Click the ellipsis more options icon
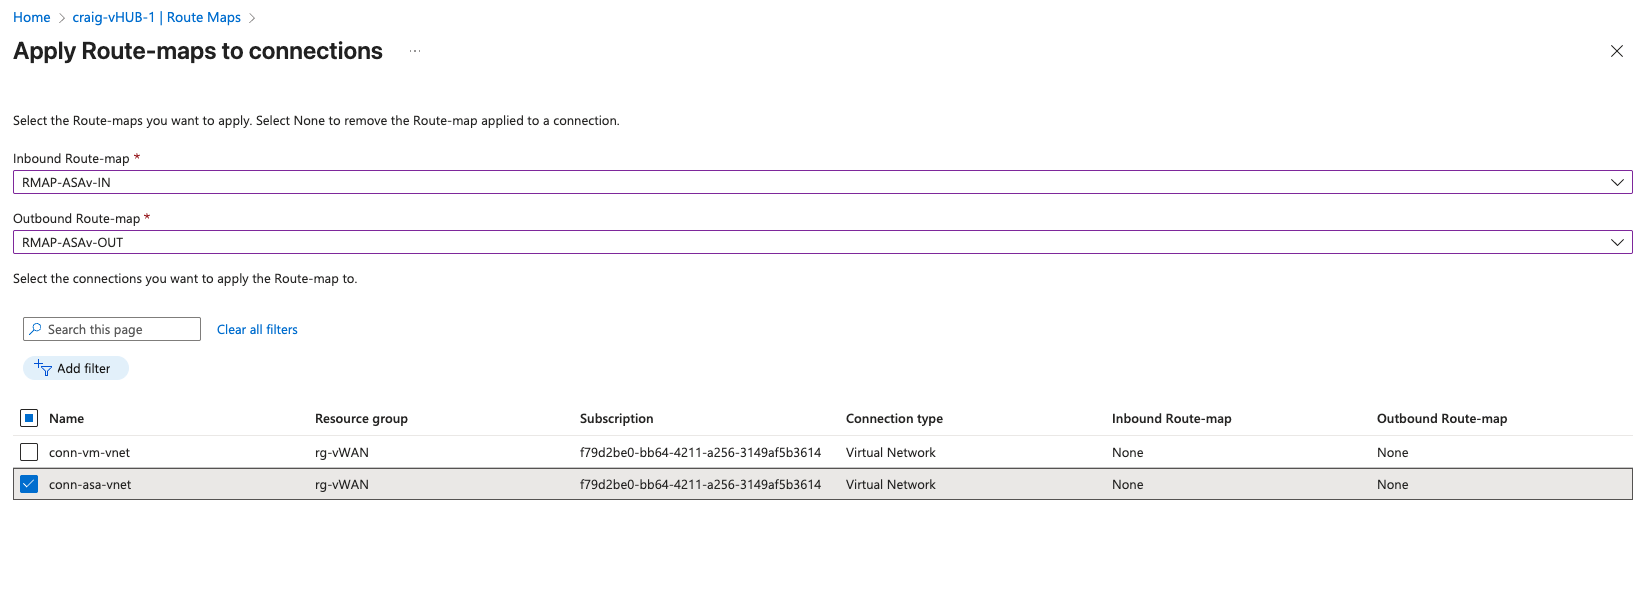This screenshot has width=1642, height=607. coord(415,51)
